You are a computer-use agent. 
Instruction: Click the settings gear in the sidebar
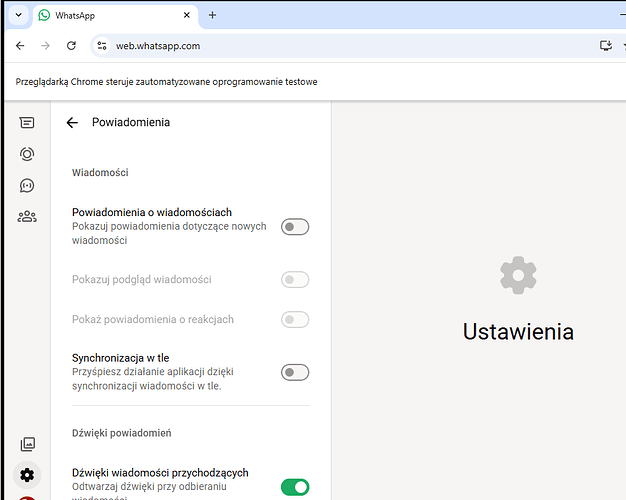[27, 474]
